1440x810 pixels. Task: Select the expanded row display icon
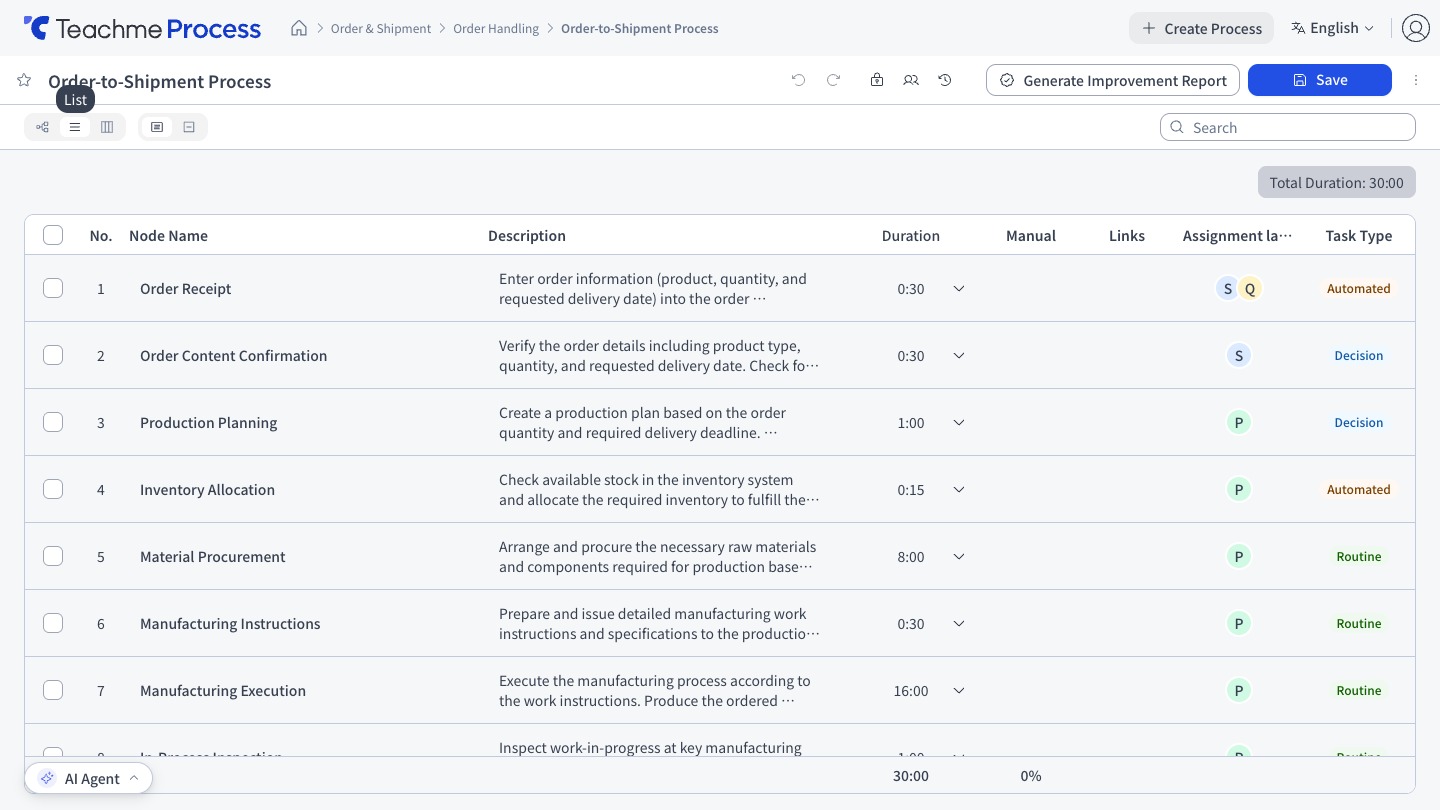tap(157, 127)
